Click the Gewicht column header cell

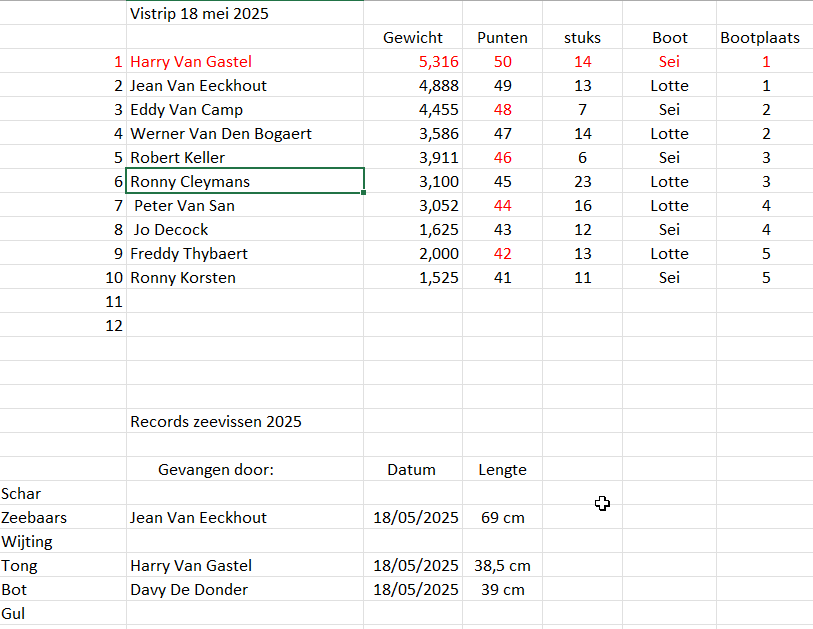click(x=413, y=37)
